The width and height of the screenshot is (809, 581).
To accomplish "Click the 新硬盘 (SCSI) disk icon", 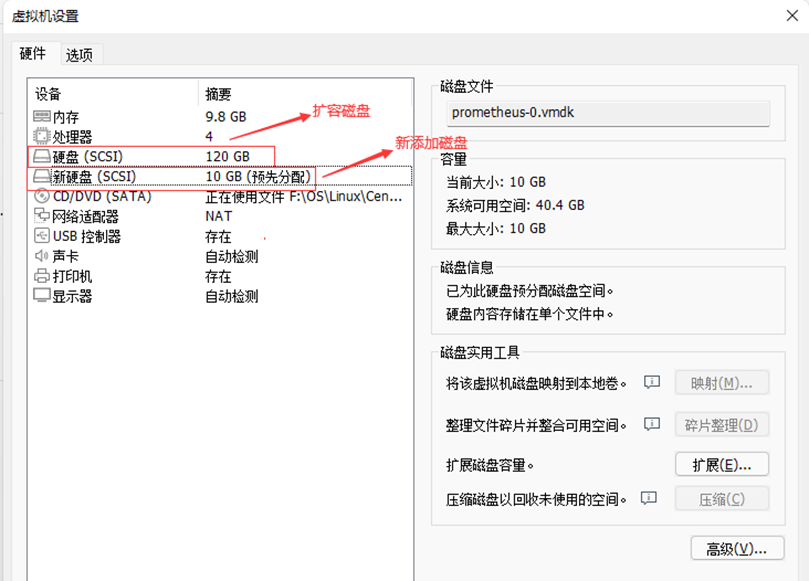I will [42, 176].
